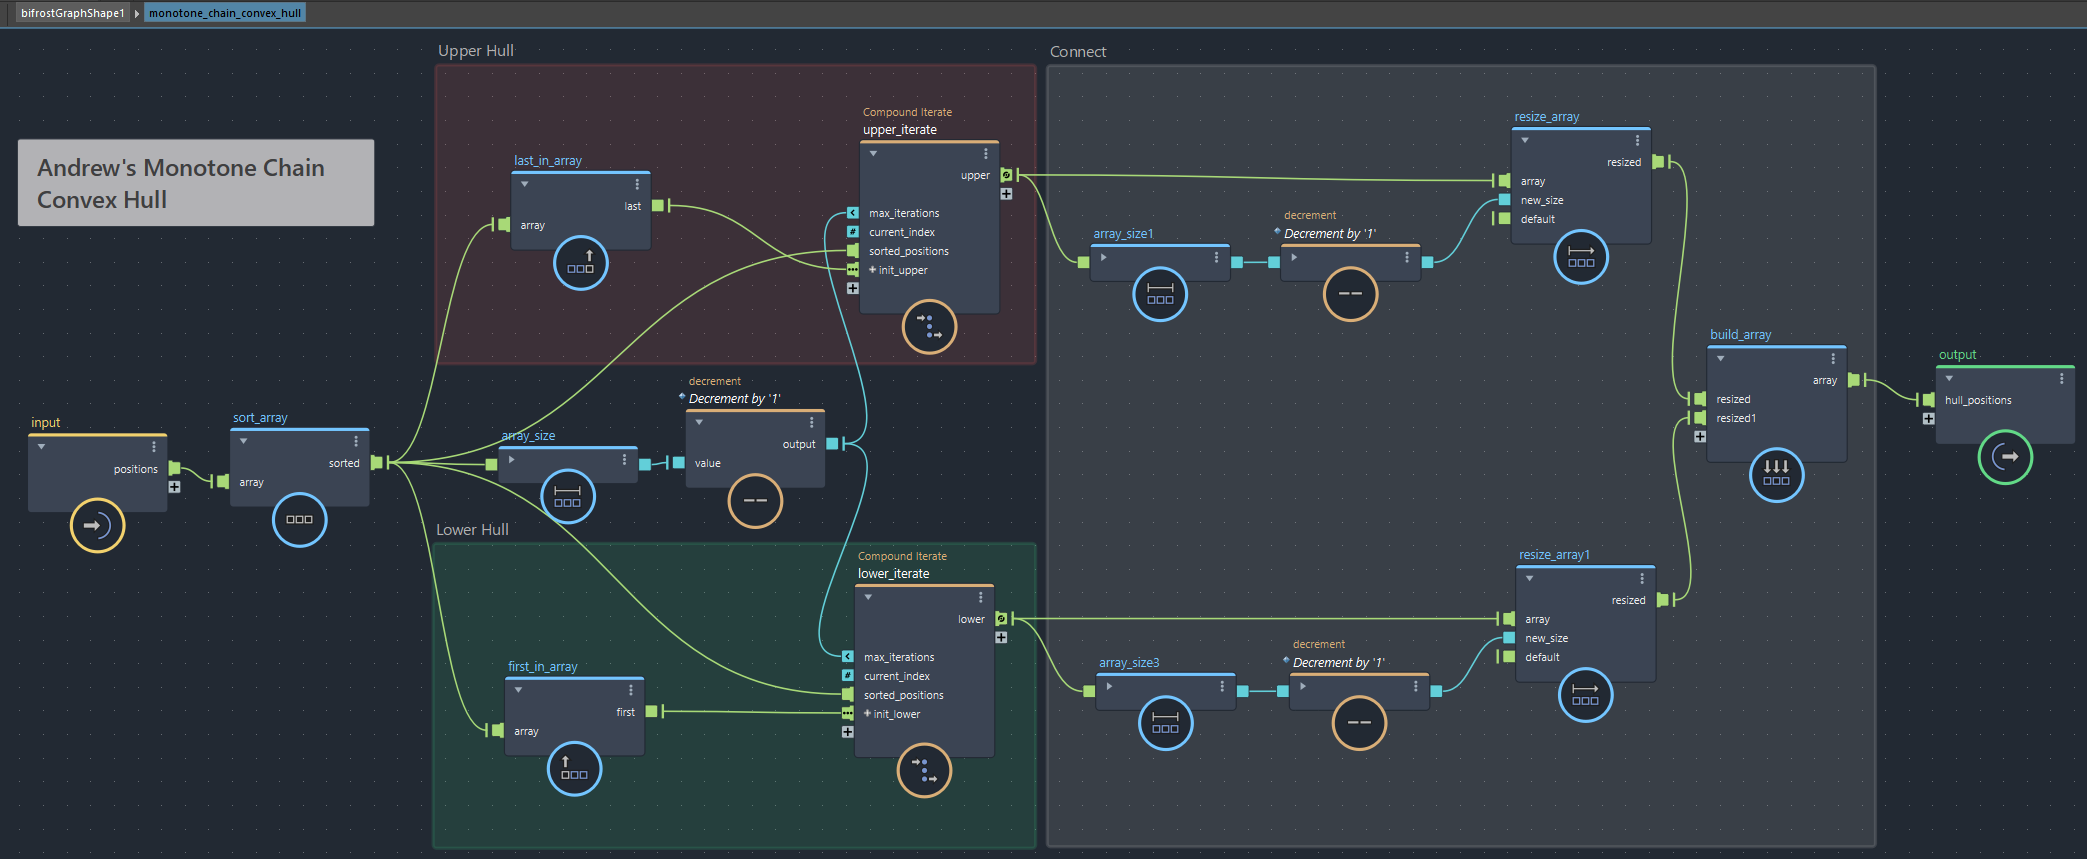Click the upper_iterate compound iterate icon
Image resolution: width=2087 pixels, height=859 pixels.
coord(929,326)
